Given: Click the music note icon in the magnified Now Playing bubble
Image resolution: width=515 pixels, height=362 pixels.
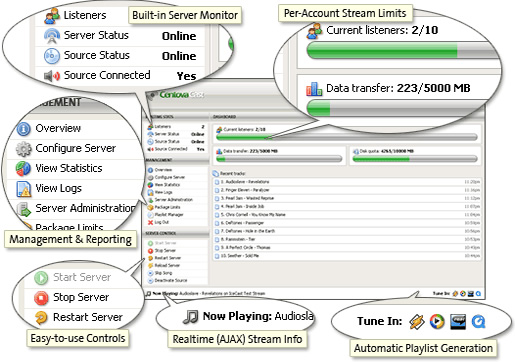Looking at the screenshot, I should (x=191, y=317).
